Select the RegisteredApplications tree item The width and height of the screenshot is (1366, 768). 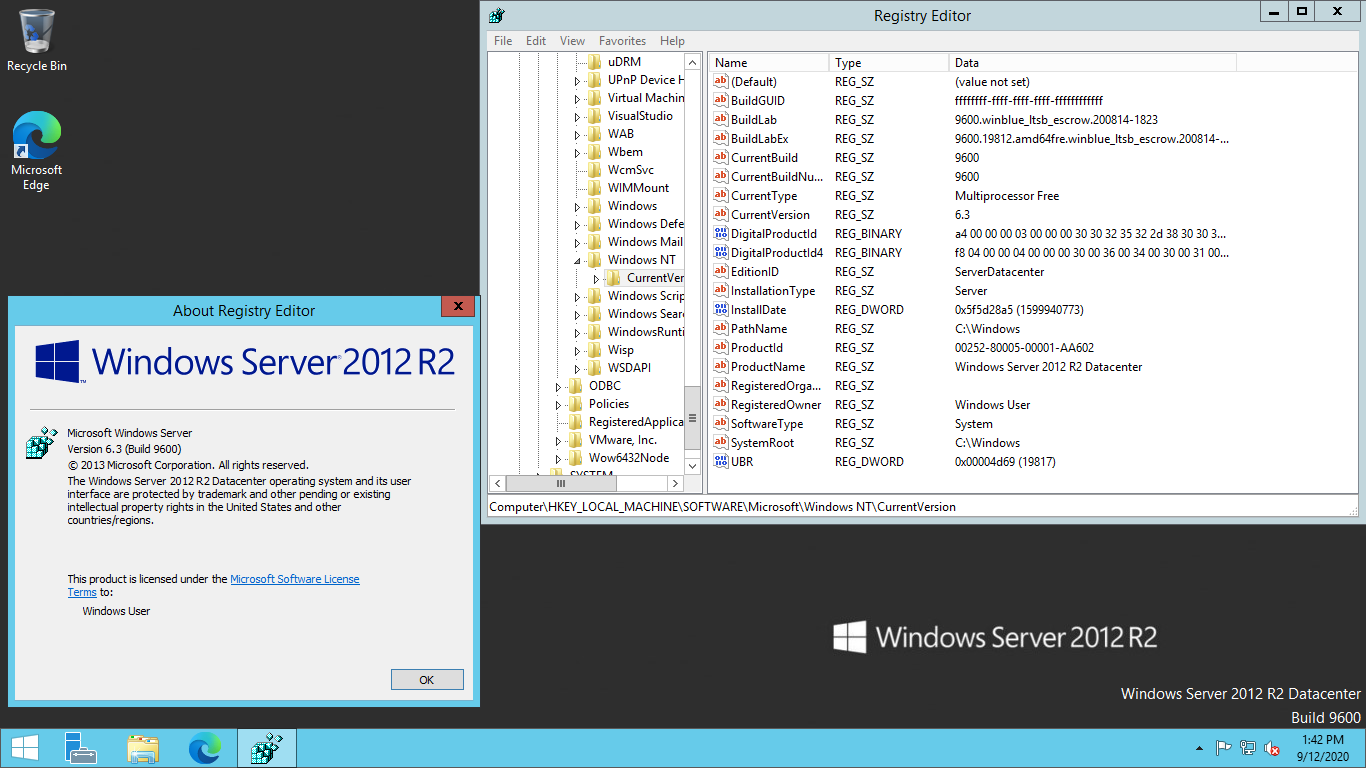coord(635,422)
